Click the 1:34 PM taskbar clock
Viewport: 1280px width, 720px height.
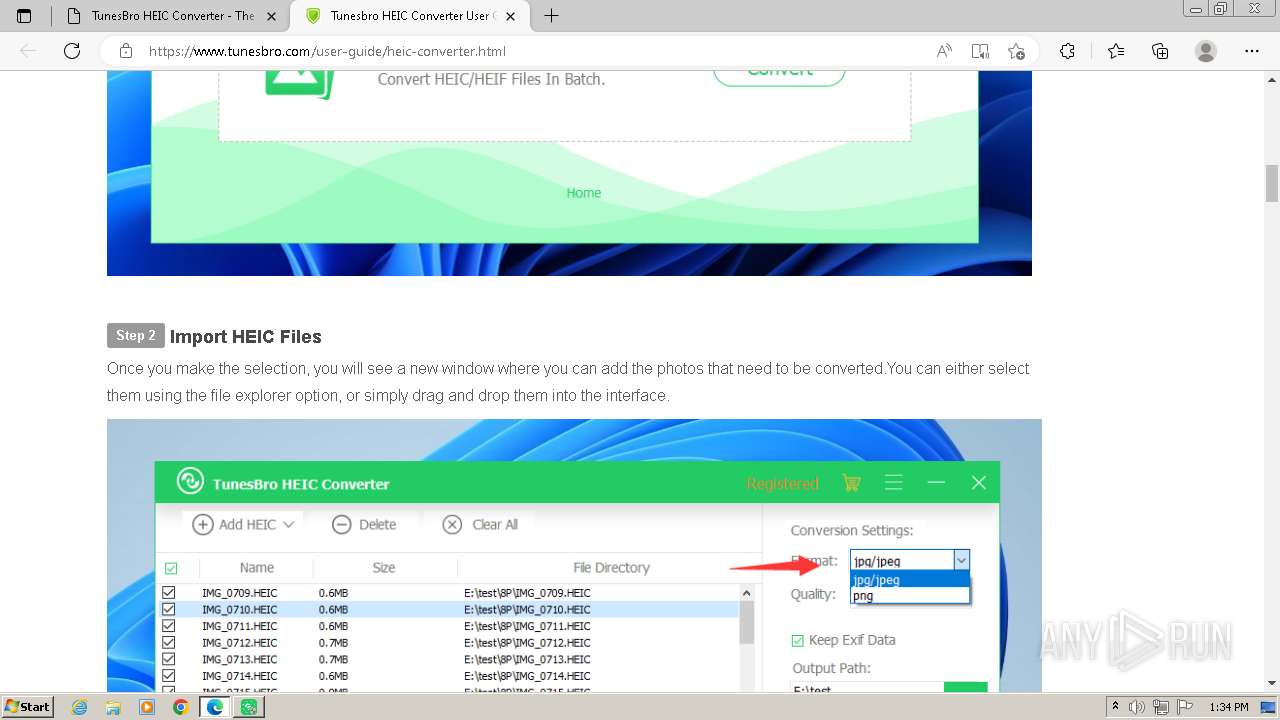tap(1229, 707)
